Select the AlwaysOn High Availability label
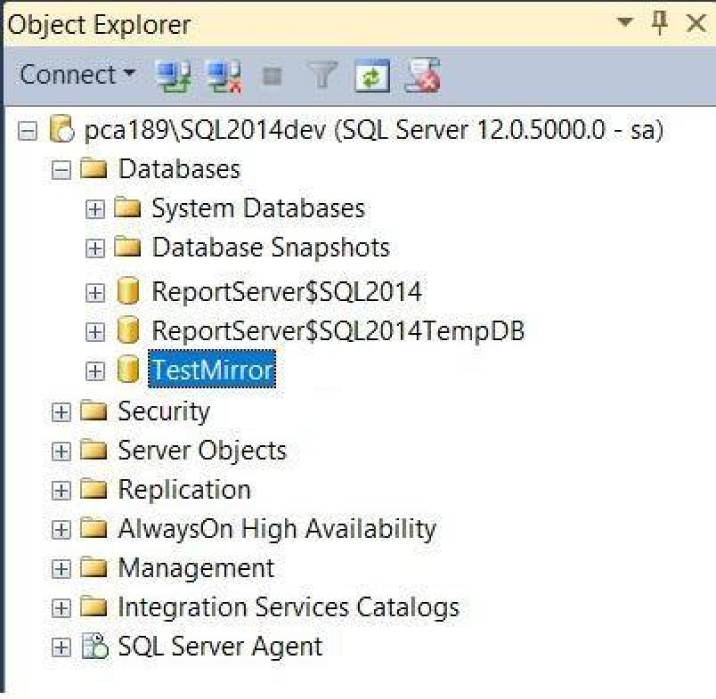 (x=277, y=530)
